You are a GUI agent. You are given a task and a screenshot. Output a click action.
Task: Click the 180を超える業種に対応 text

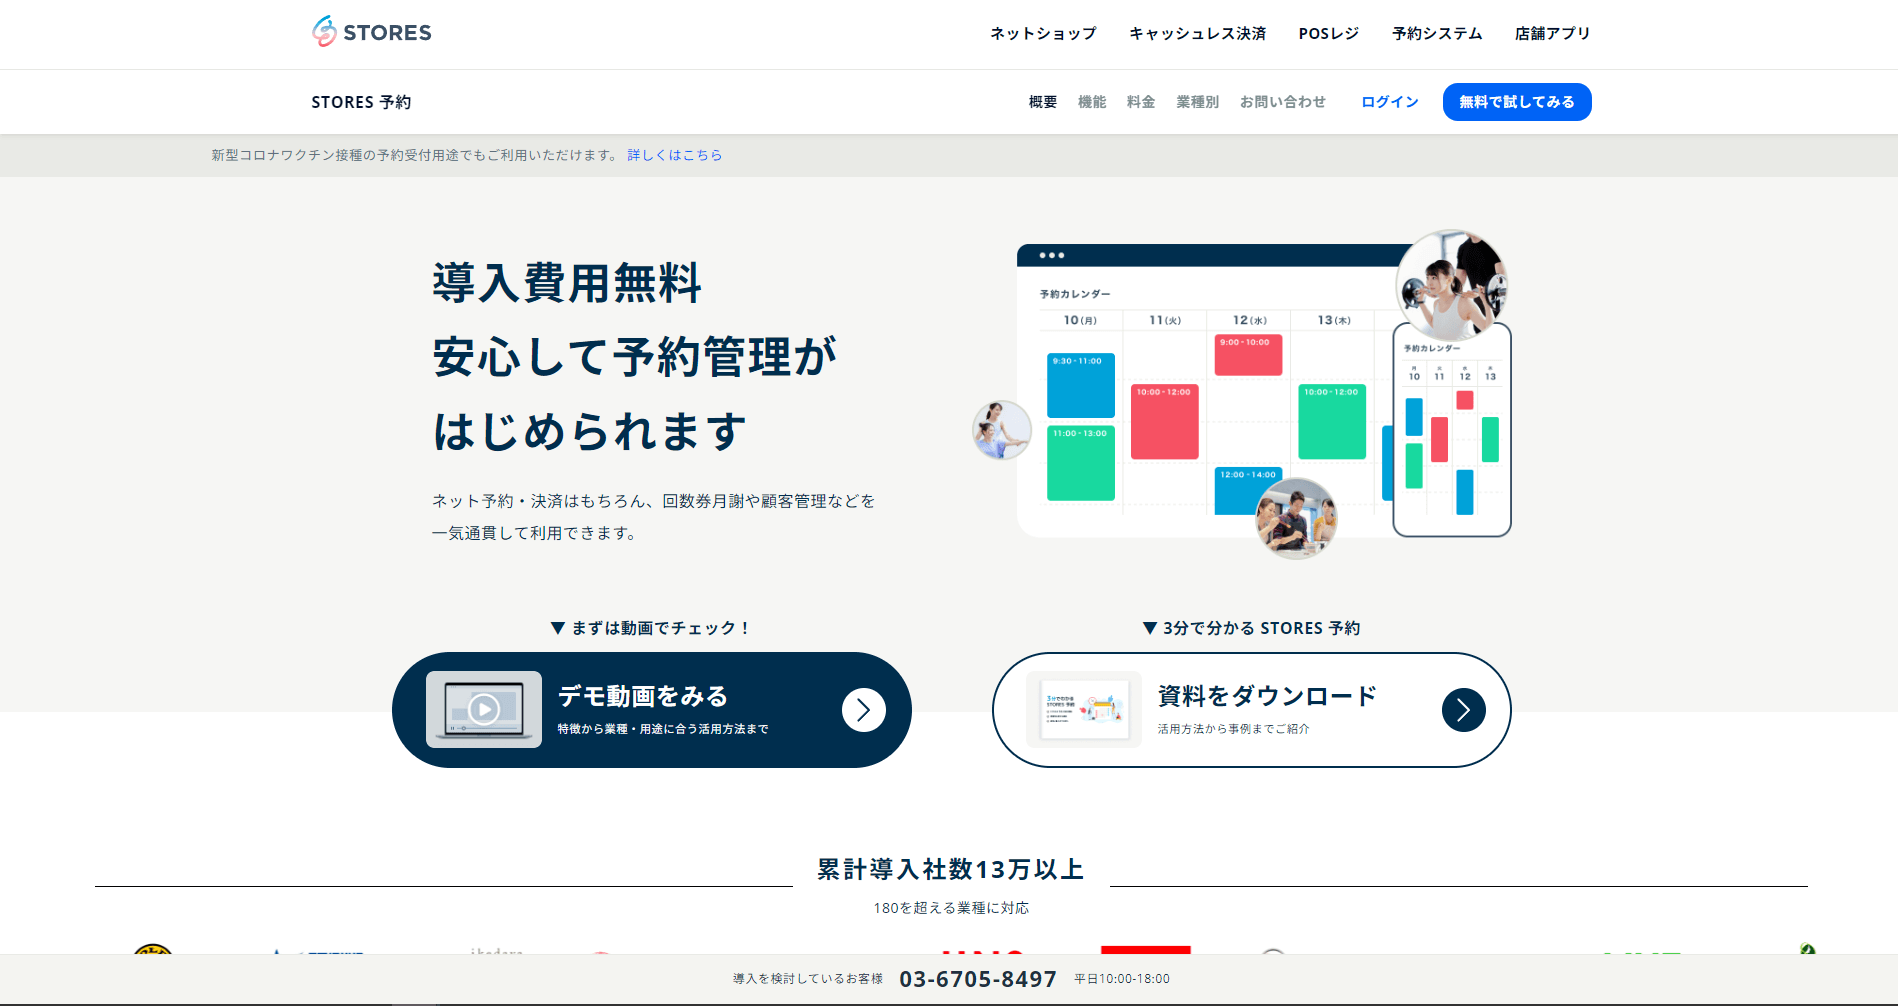(951, 908)
